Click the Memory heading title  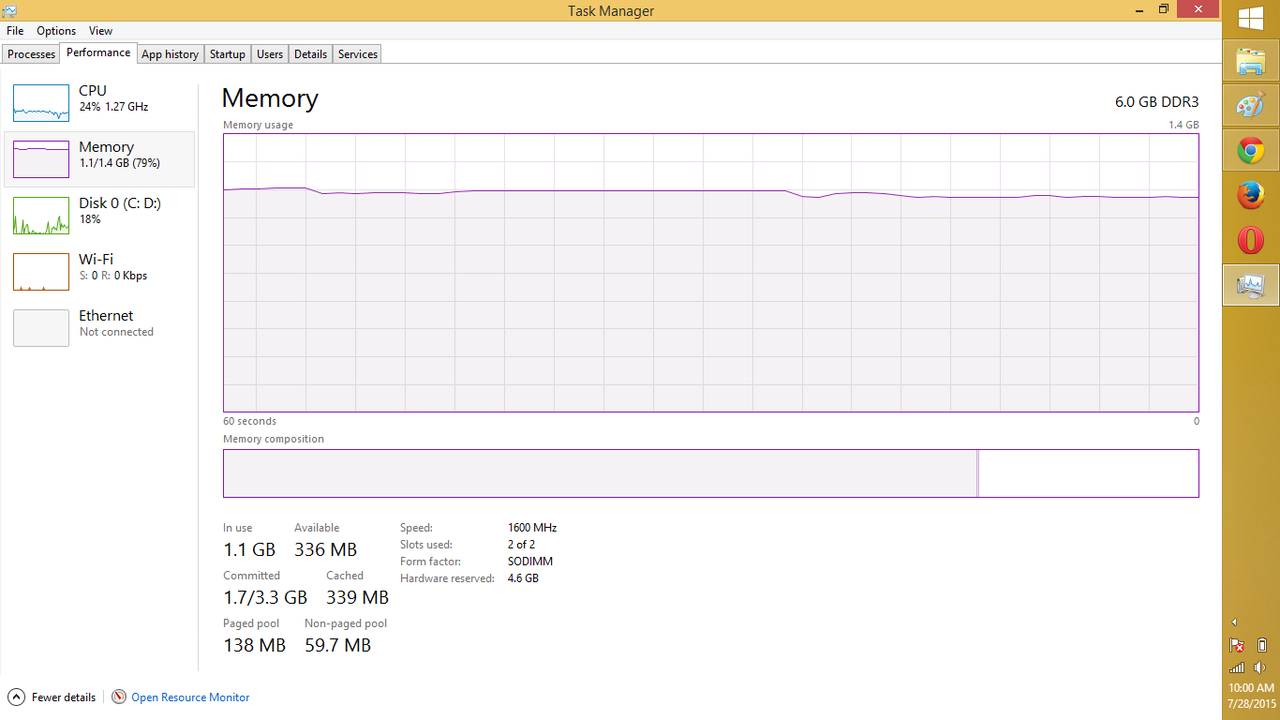click(x=270, y=98)
